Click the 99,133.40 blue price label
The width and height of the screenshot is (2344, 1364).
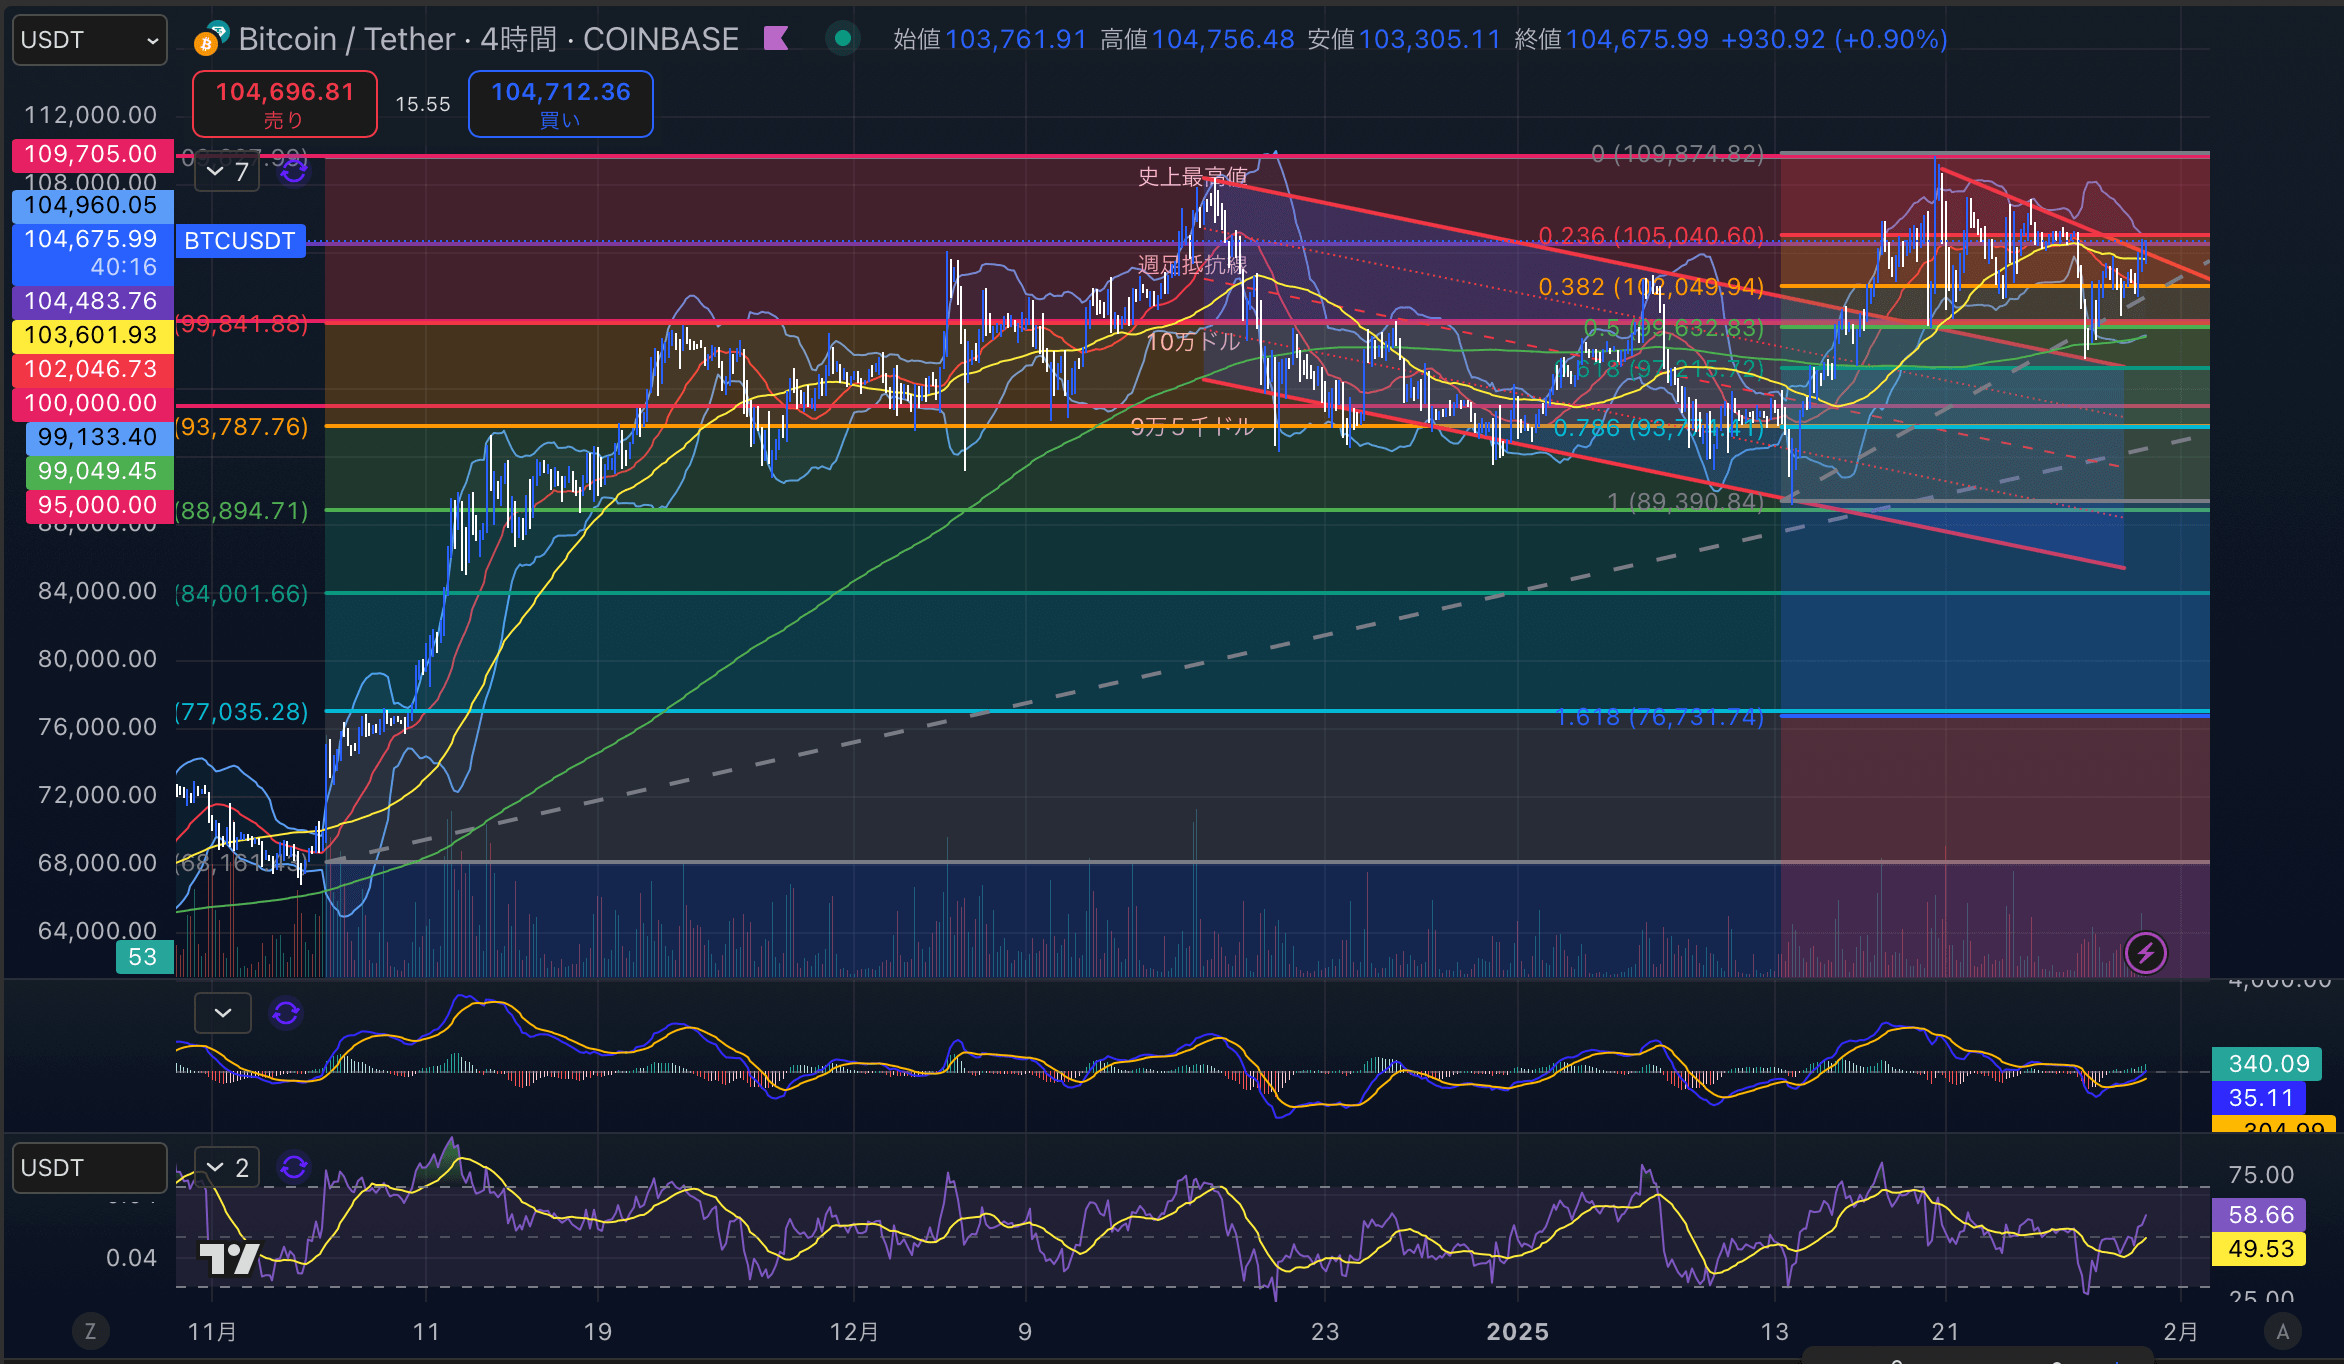98,437
